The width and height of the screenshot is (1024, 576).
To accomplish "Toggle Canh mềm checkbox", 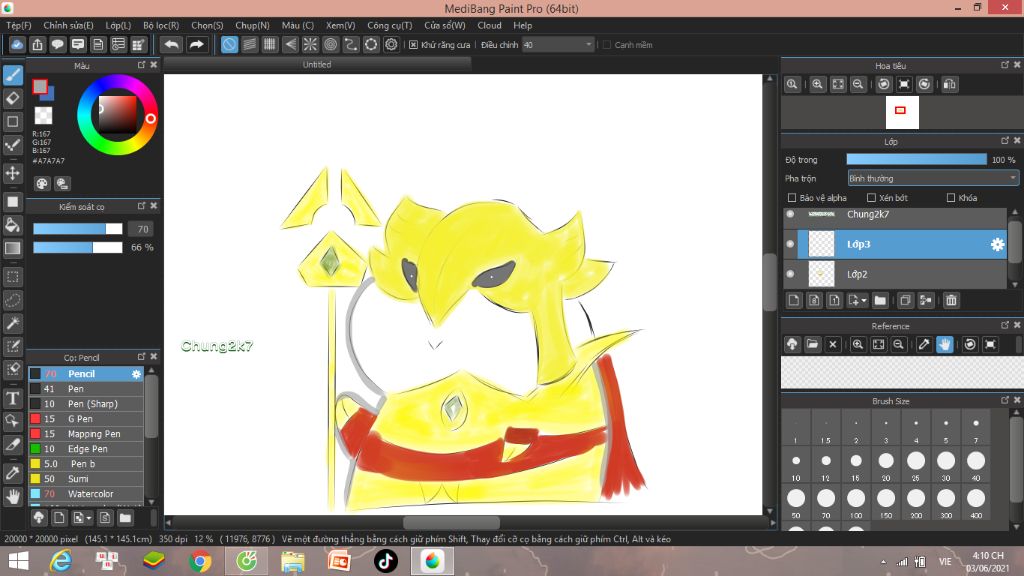I will 607,45.
